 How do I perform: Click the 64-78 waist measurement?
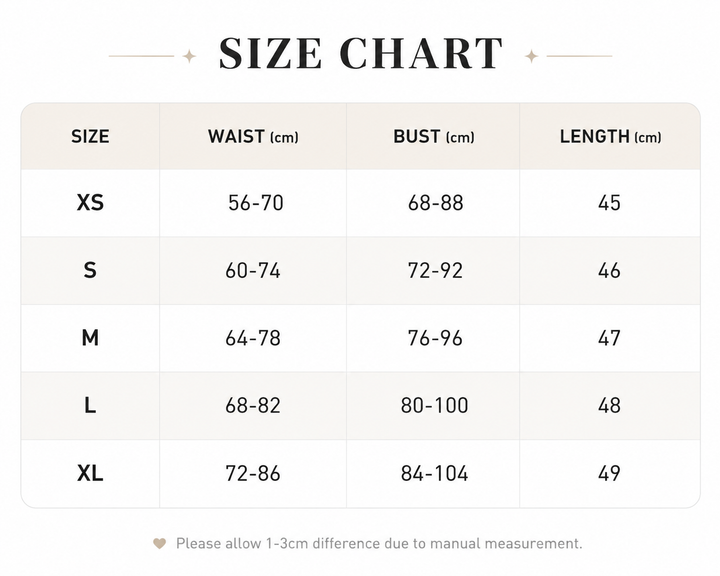click(253, 339)
